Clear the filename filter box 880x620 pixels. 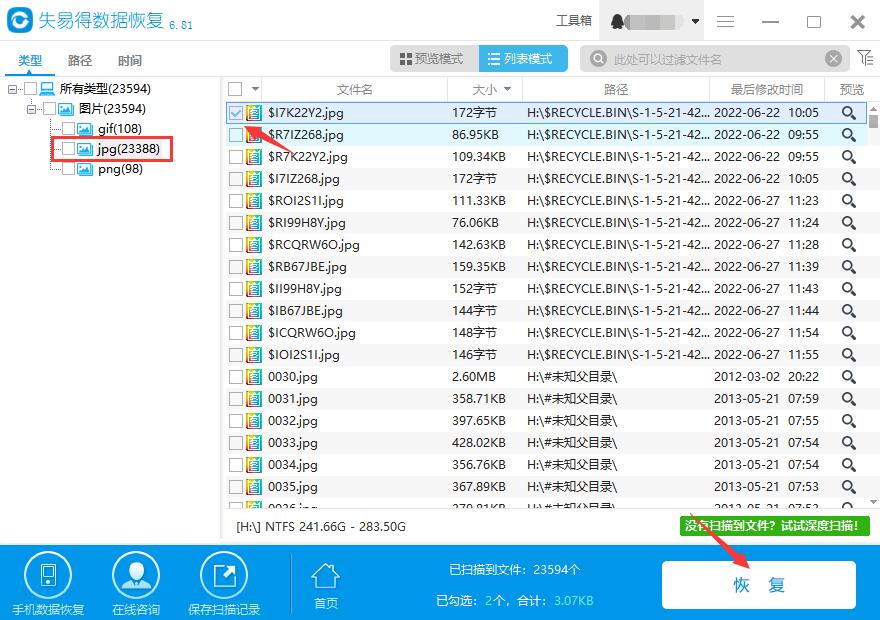(x=833, y=58)
